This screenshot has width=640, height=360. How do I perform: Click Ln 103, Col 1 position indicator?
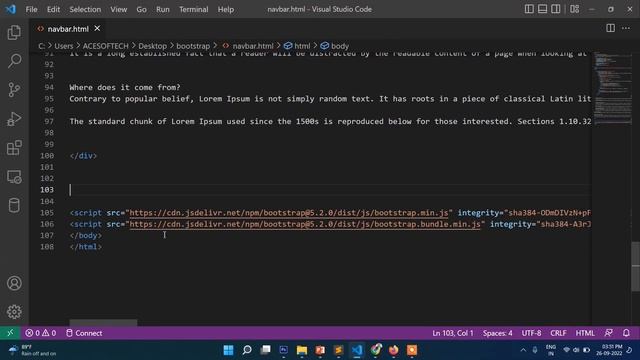tap(453, 333)
